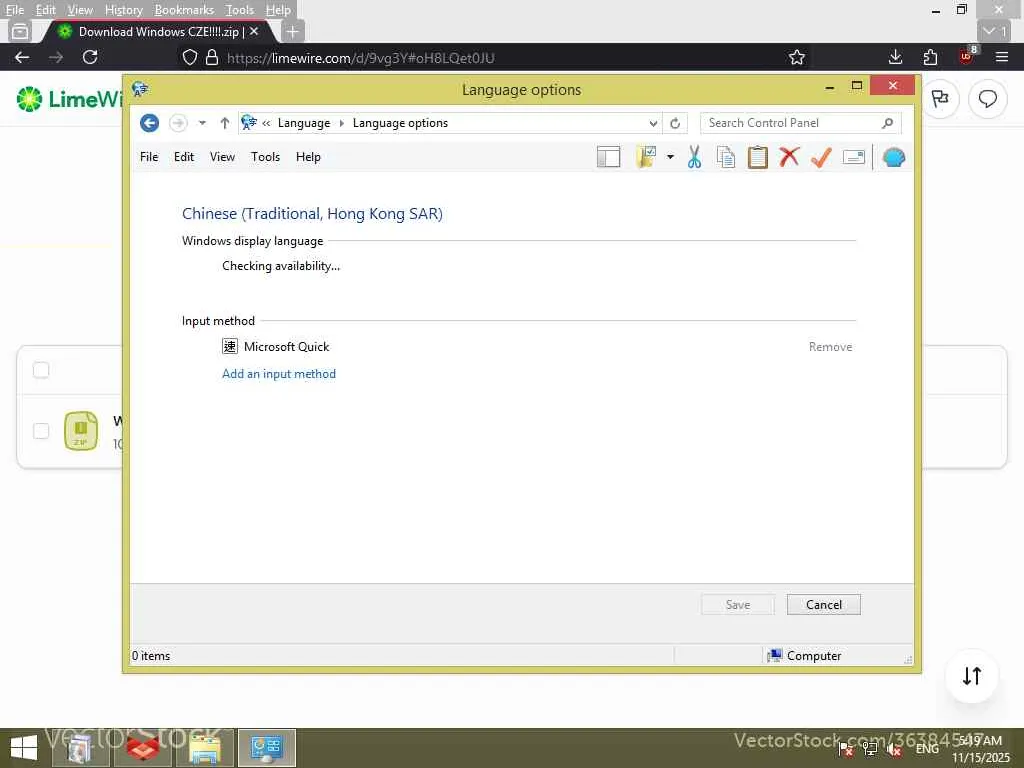Click ENG input language indicator

[x=927, y=748]
